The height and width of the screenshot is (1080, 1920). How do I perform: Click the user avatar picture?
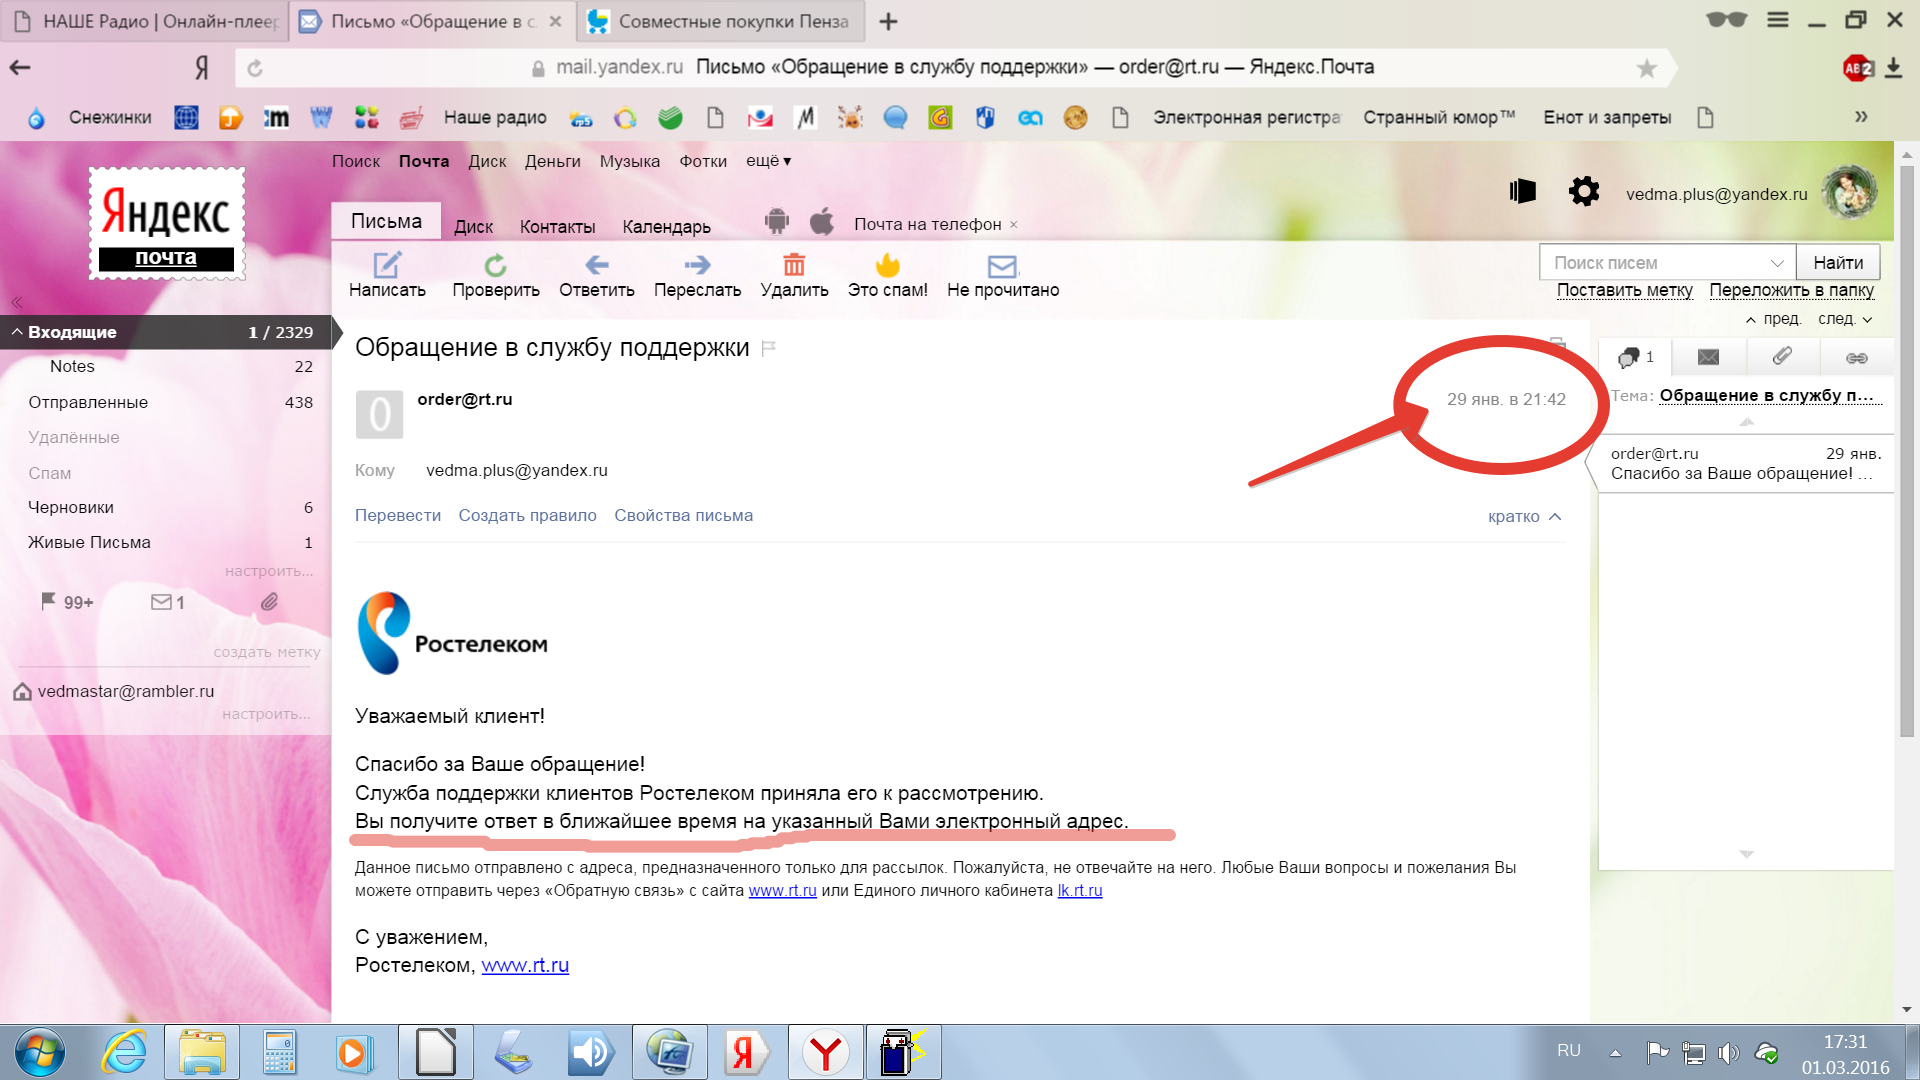pyautogui.click(x=1849, y=192)
